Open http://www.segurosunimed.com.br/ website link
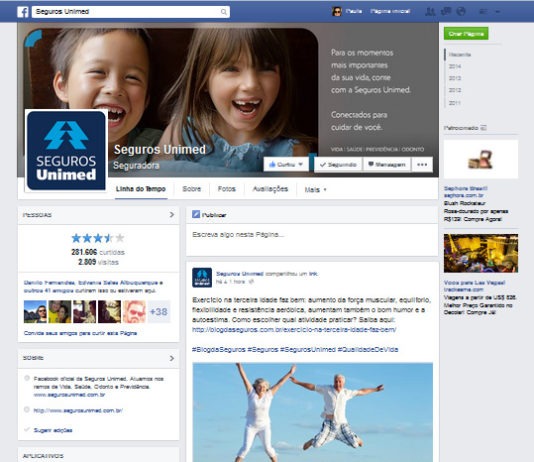 click(78, 410)
